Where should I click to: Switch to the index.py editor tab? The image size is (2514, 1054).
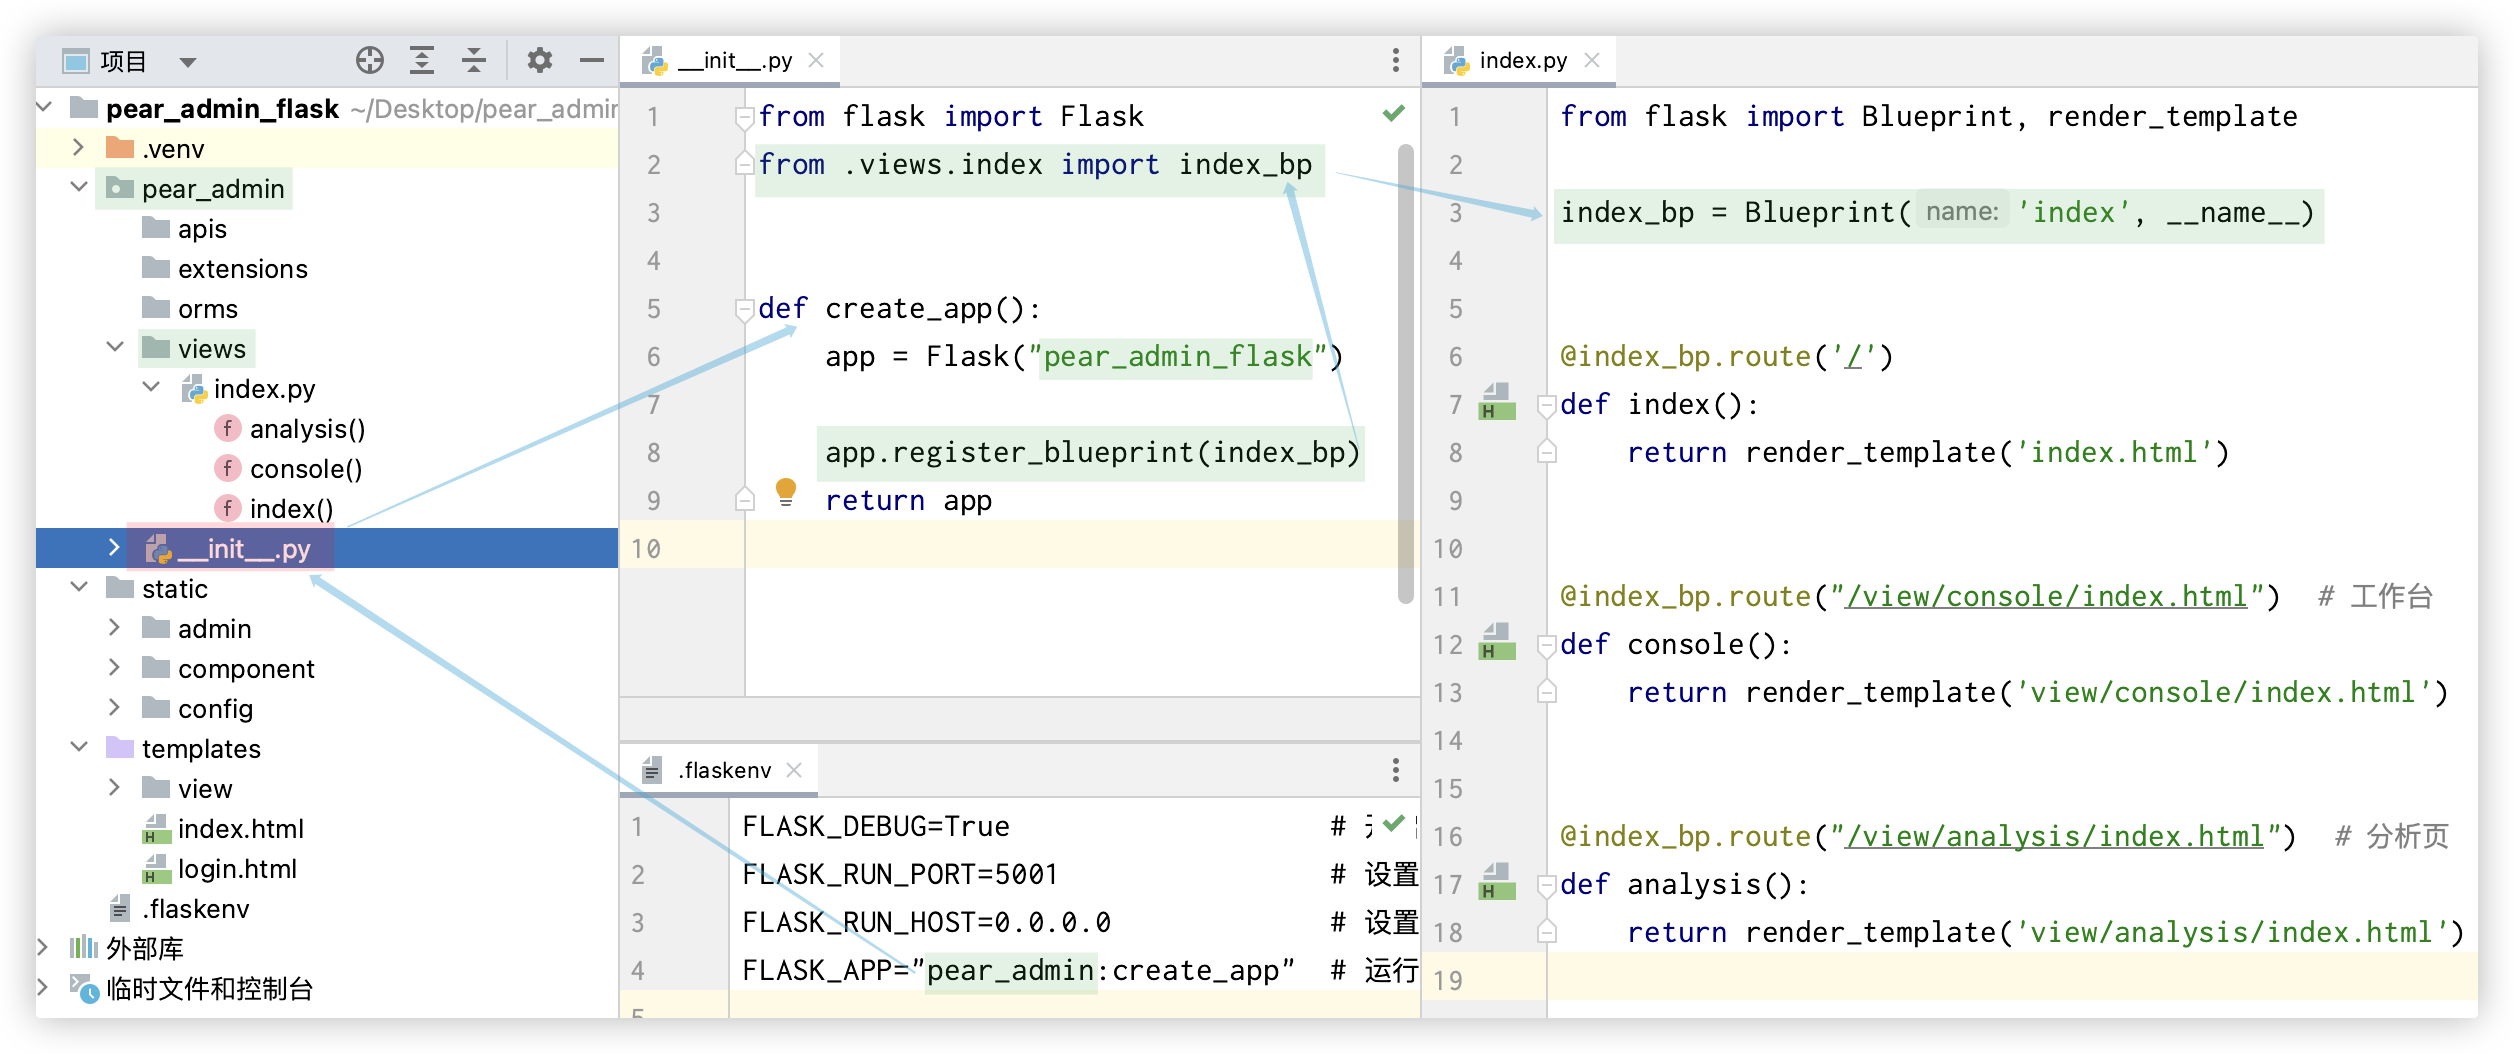tap(1522, 61)
